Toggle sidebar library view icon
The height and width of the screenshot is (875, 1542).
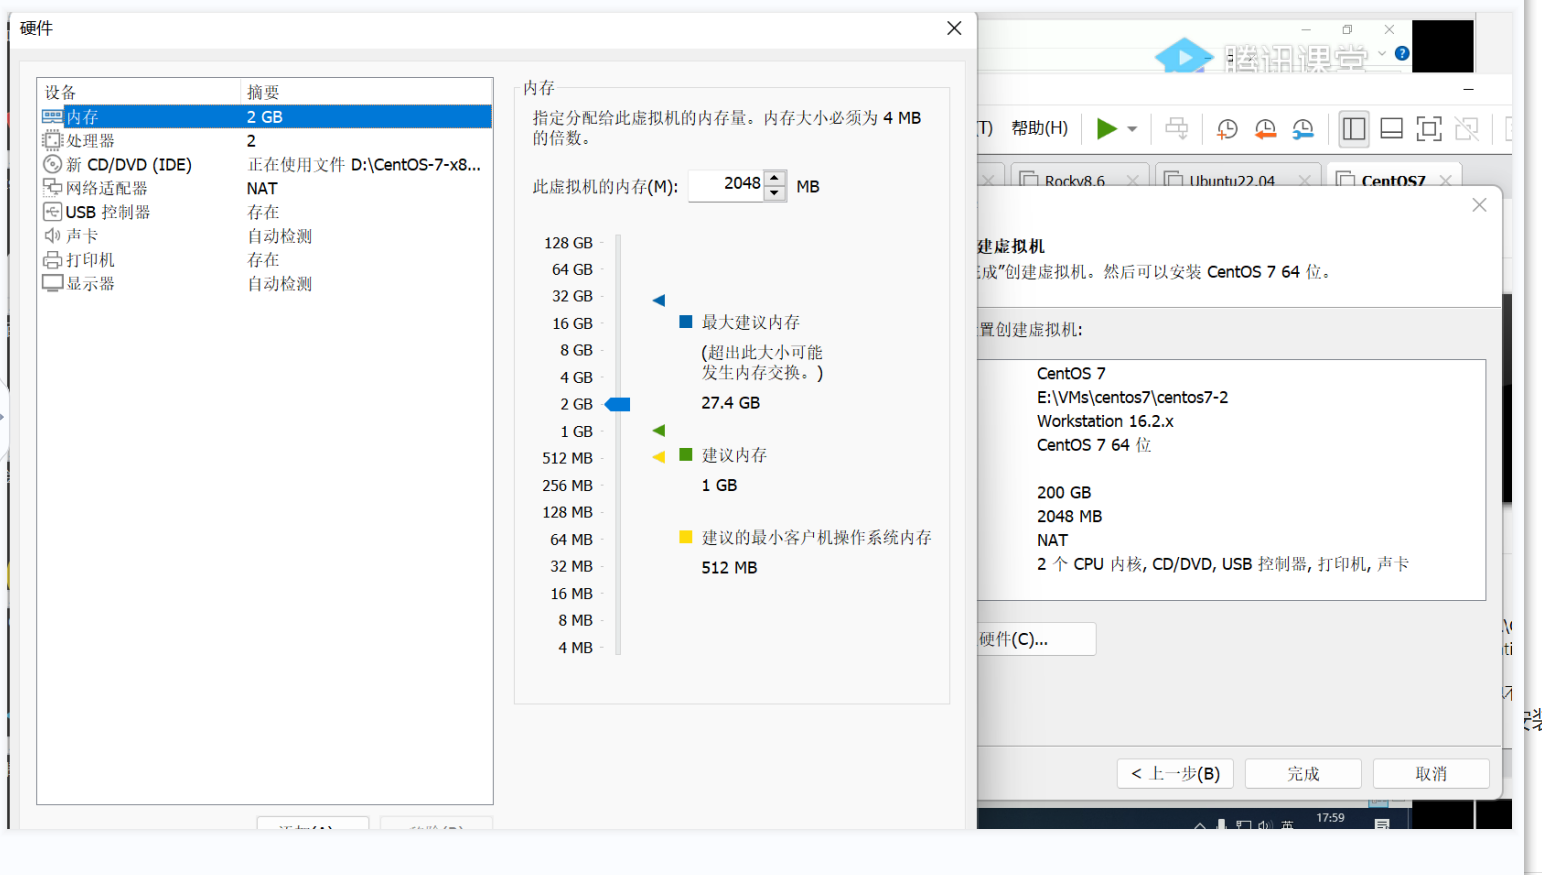[1354, 128]
